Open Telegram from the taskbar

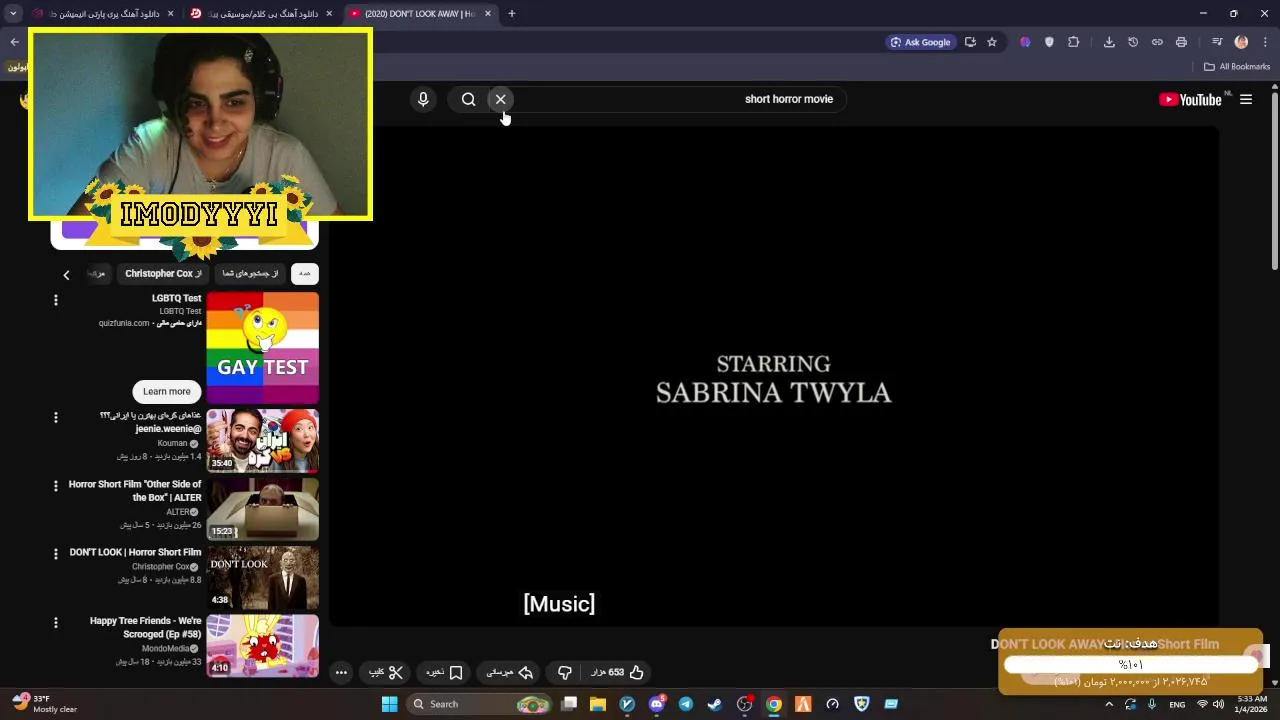686,704
